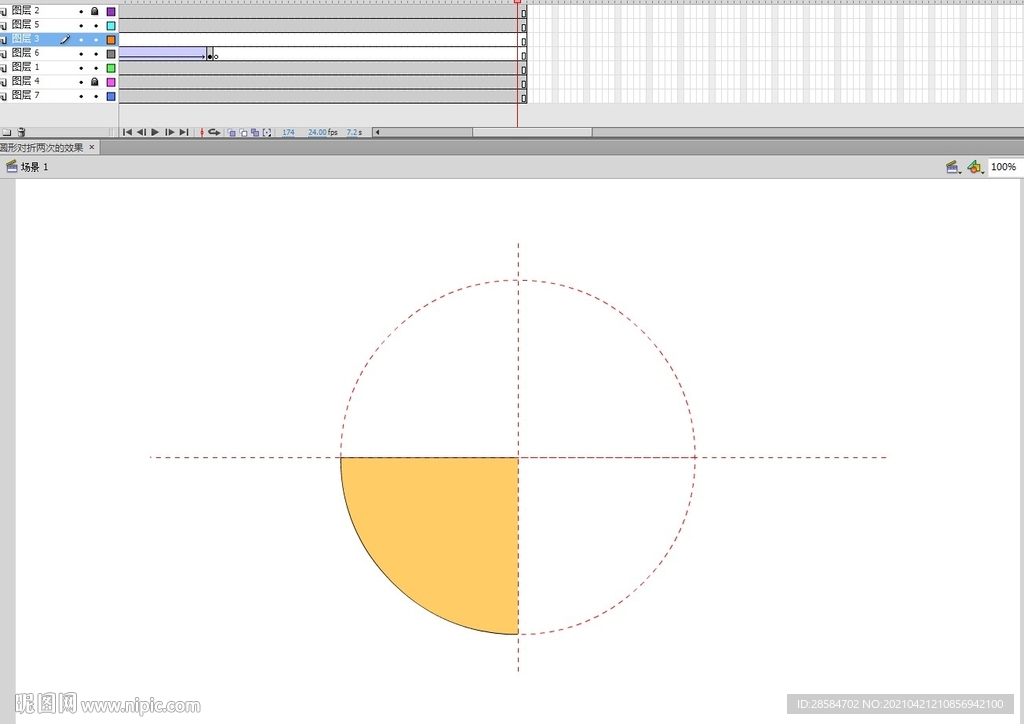Select the keyframe in 图层 6 timeline
Screen dimensions: 1024x724
(x=210, y=56)
